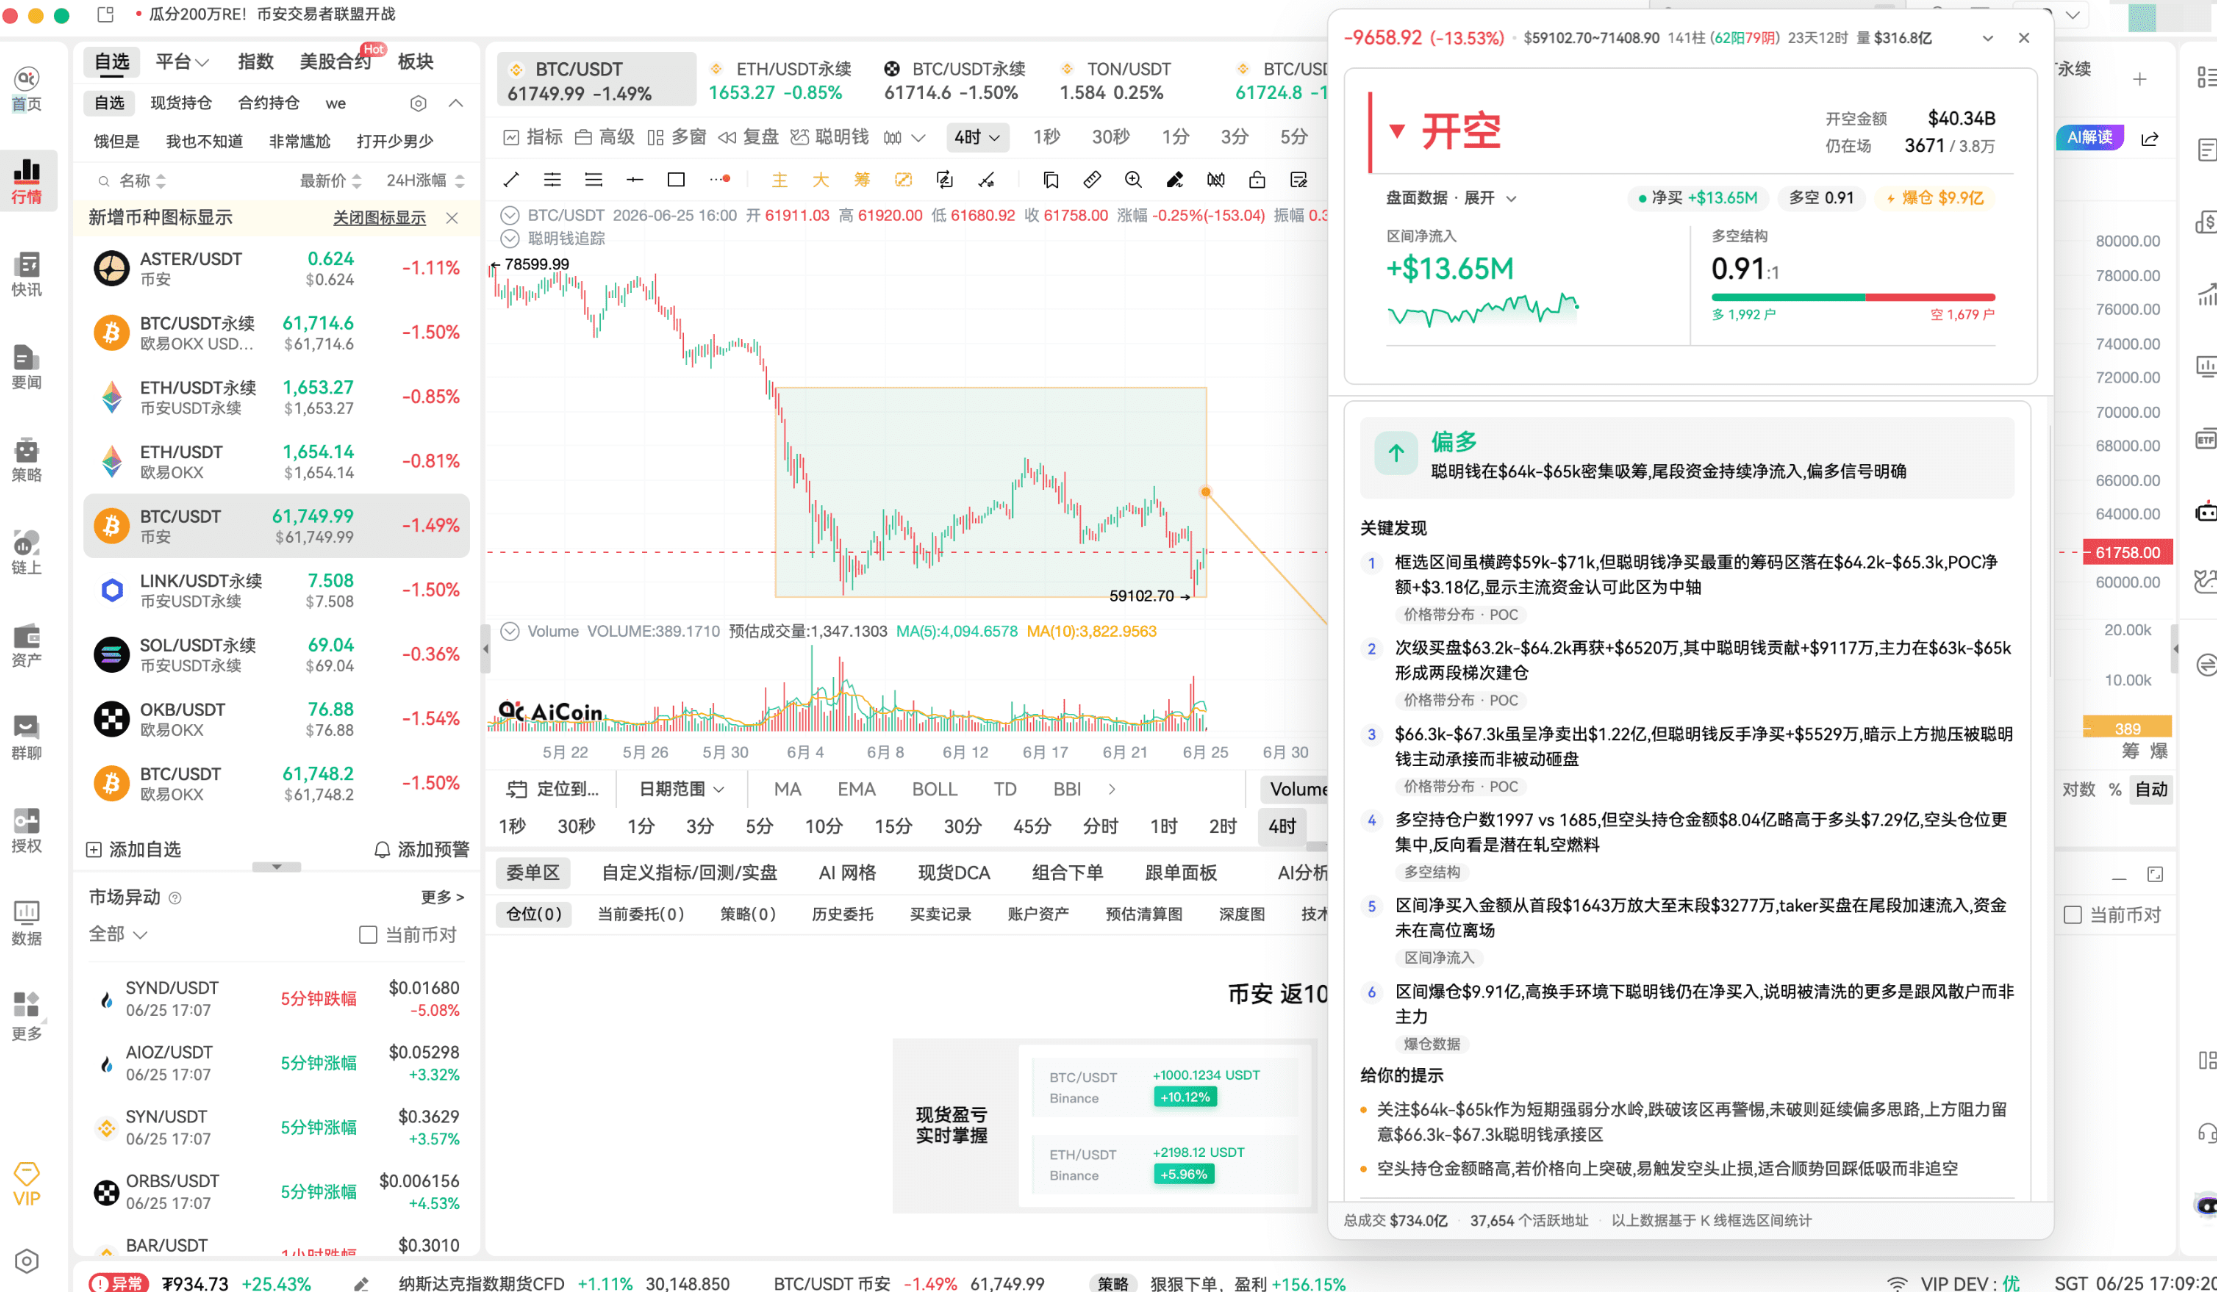Toggle 对数 logarithmic scale
Screen dimensions: 2217x1292
pyautogui.click(x=2078, y=789)
